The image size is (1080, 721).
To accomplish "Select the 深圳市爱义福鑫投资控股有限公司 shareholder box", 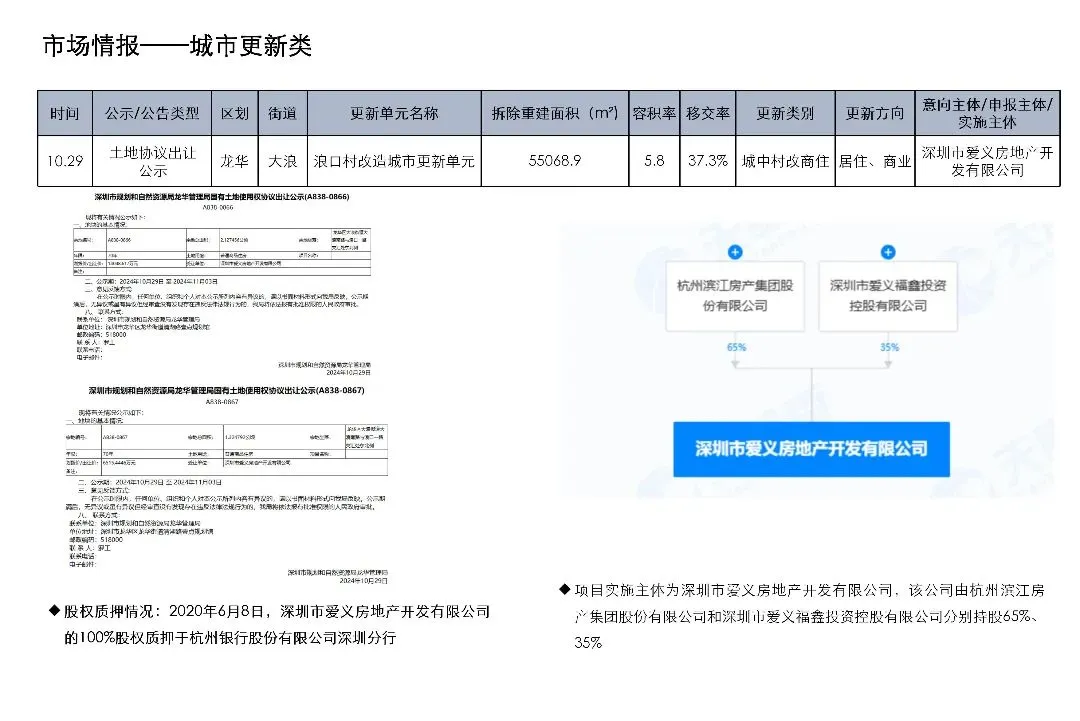I will [888, 295].
